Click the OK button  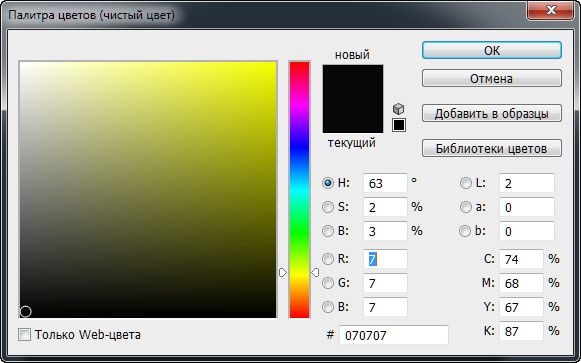pos(492,50)
